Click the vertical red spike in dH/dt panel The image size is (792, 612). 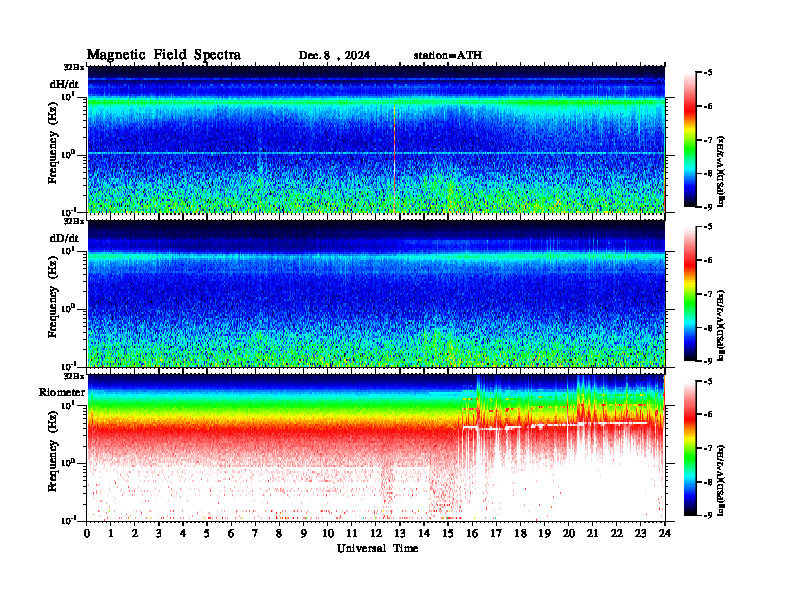pos(394,158)
